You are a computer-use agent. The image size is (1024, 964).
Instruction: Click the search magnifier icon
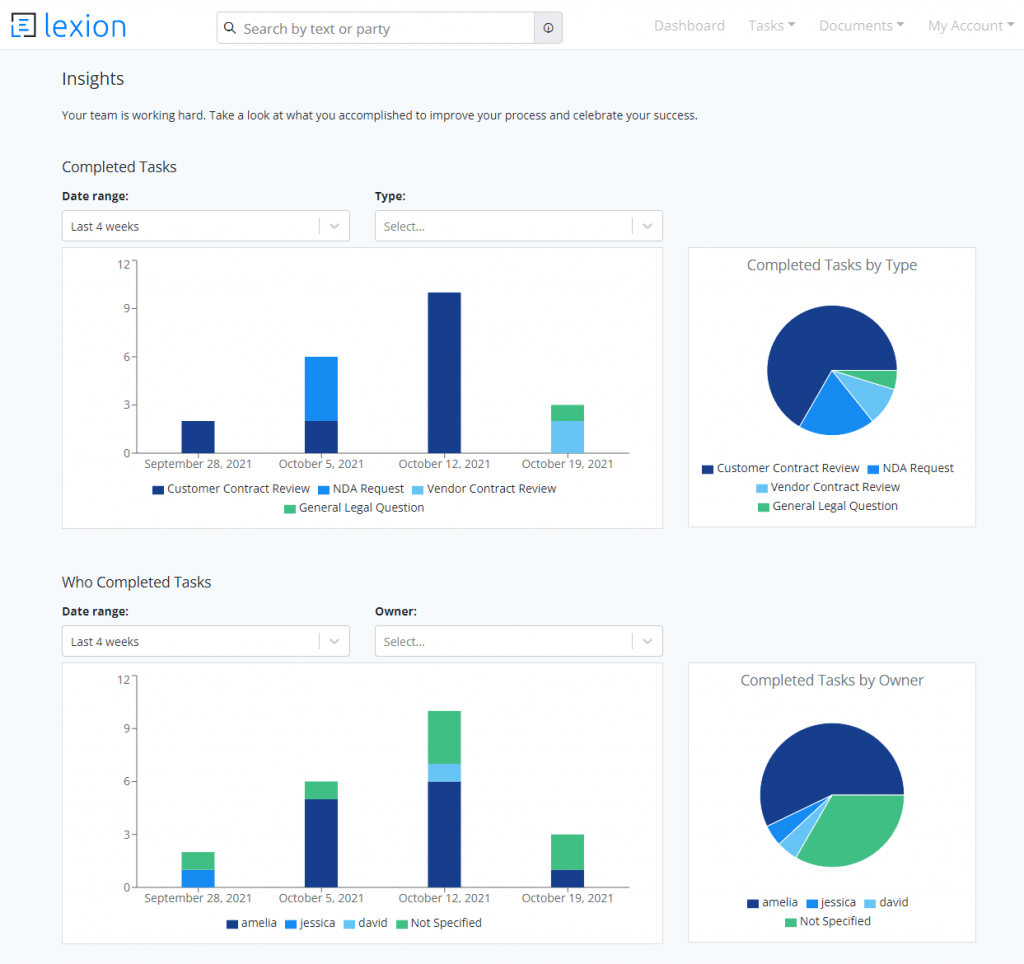tap(231, 29)
